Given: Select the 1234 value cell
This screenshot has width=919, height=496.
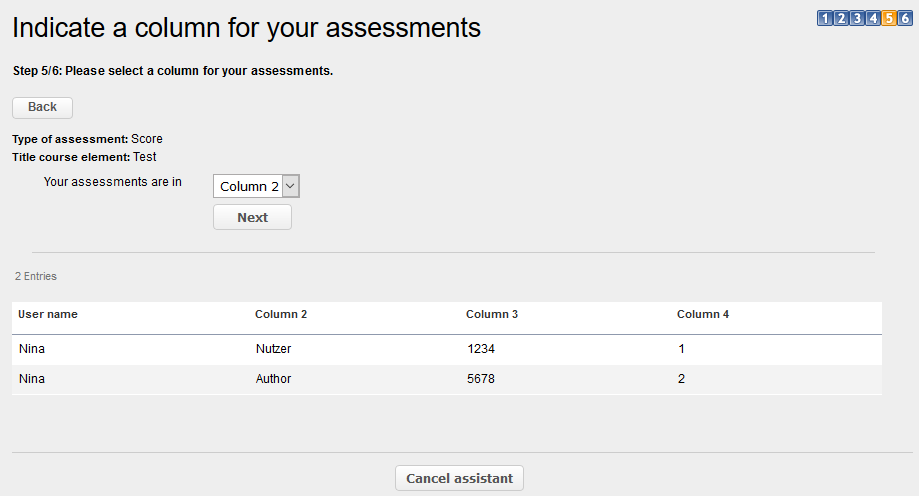Looking at the screenshot, I should pos(481,349).
